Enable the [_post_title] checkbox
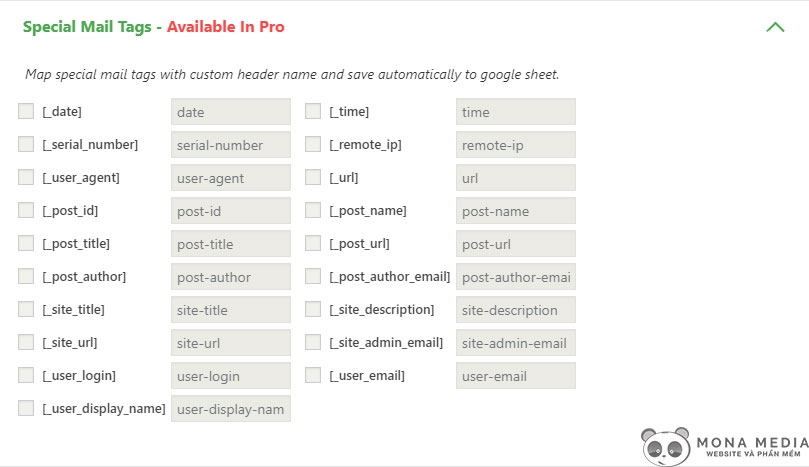Image resolution: width=809 pixels, height=467 pixels. coord(26,244)
